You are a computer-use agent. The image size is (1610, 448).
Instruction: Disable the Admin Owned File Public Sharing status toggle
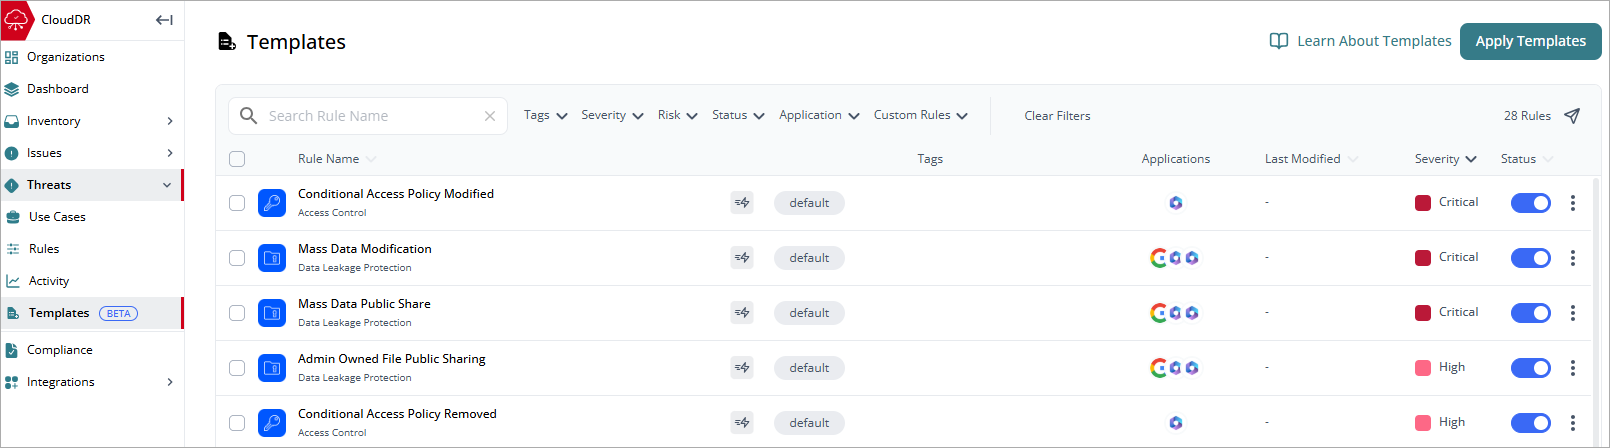[1531, 368]
